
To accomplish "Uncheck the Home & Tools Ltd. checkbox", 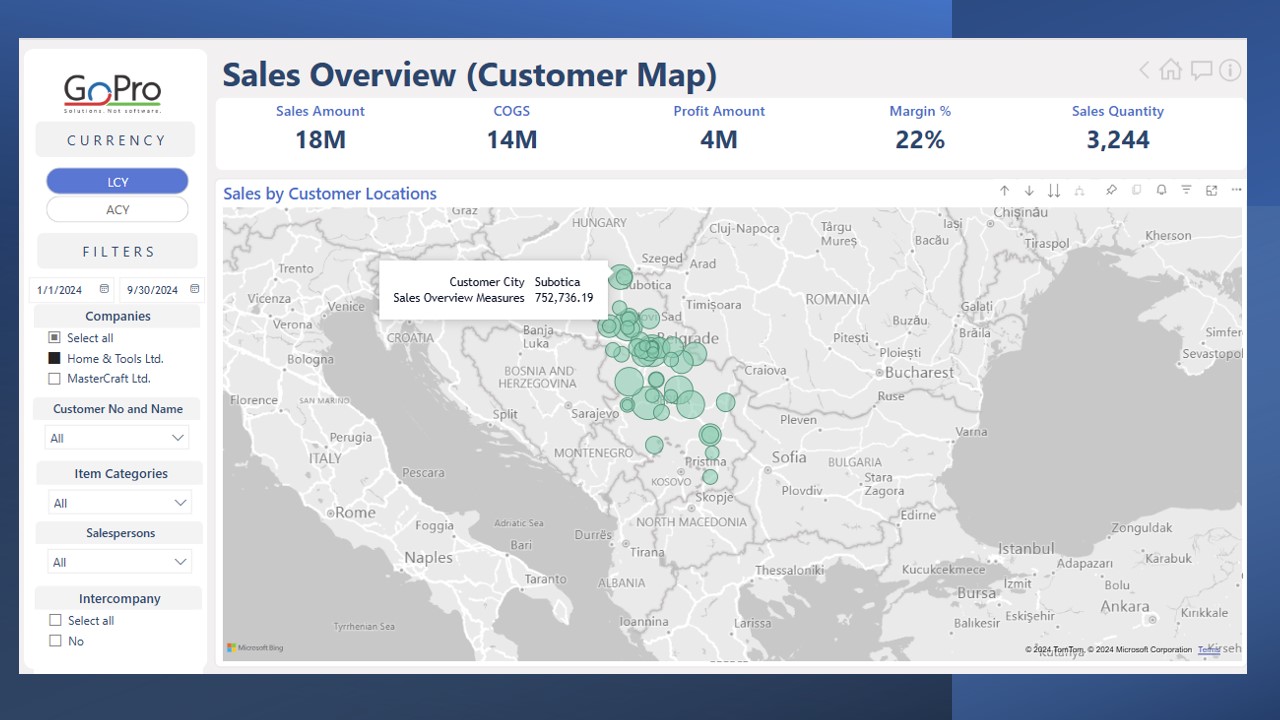I will click(x=55, y=358).
